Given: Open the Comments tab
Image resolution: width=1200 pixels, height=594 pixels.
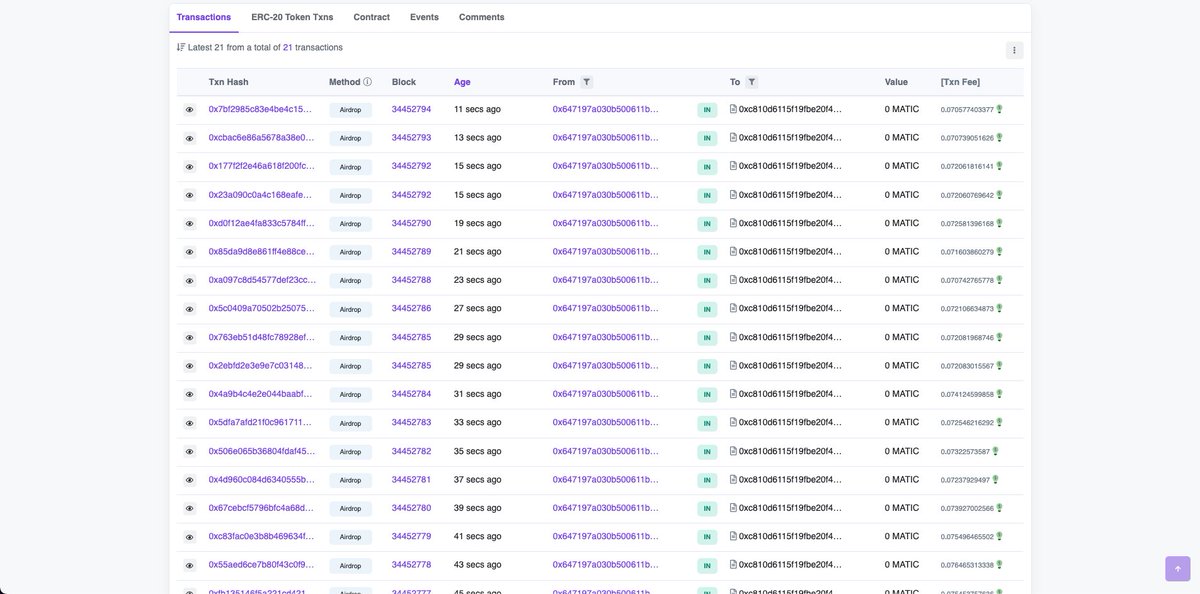Looking at the screenshot, I should [x=482, y=17].
